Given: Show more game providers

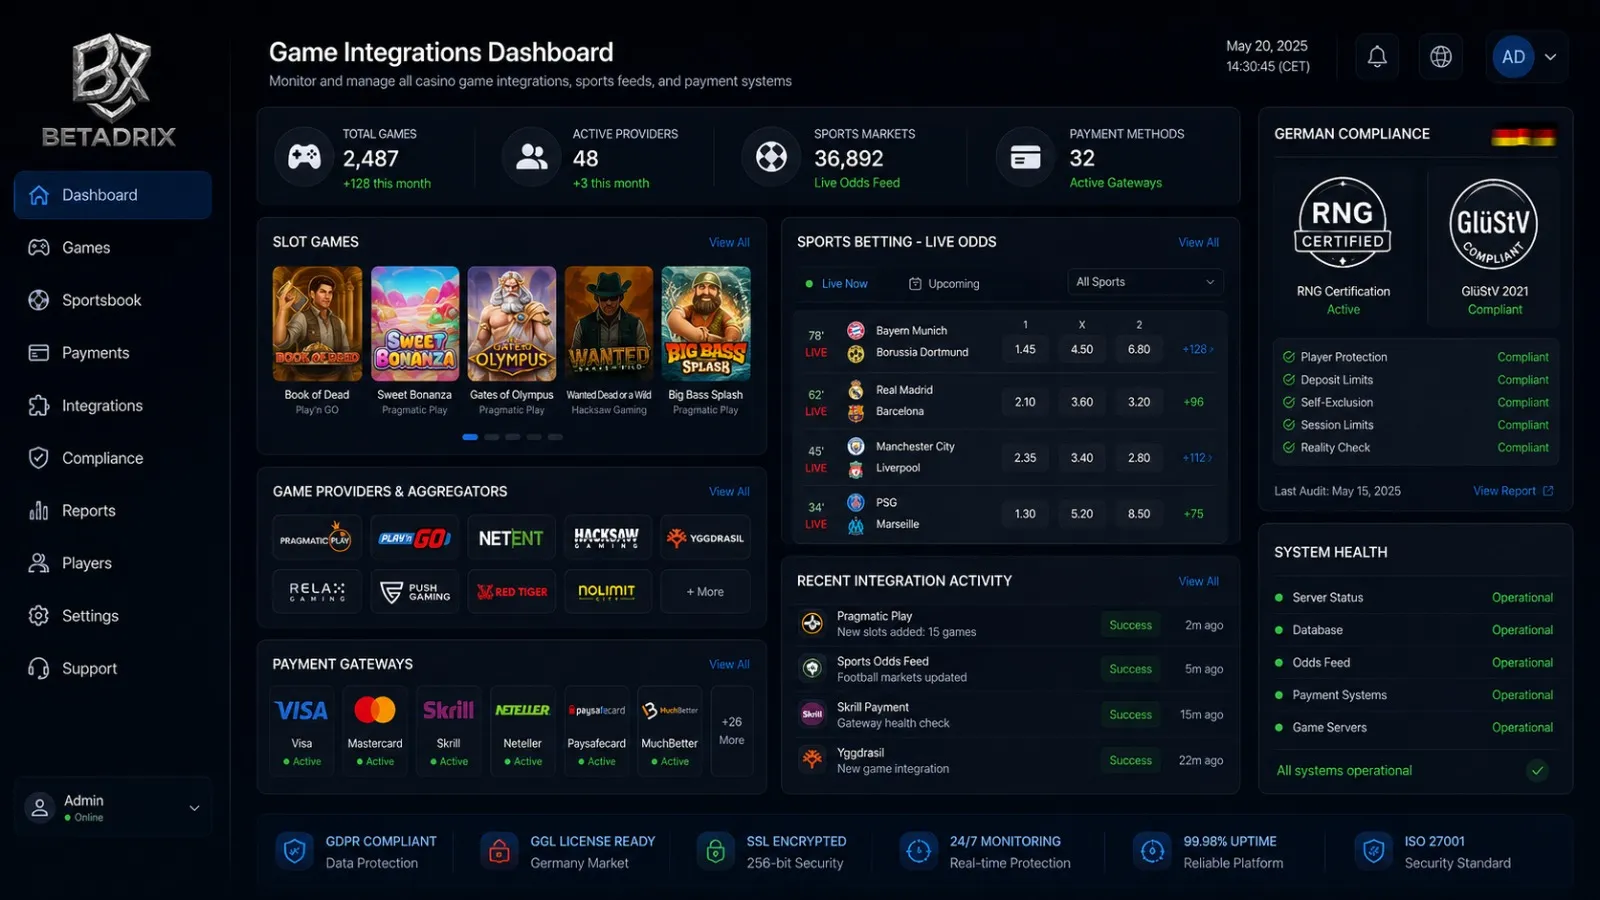Looking at the screenshot, I should (705, 592).
